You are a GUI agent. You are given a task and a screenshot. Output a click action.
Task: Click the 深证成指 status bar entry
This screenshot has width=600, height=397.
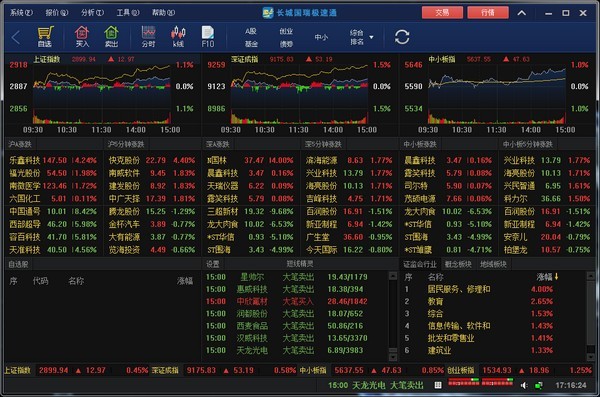223,371
